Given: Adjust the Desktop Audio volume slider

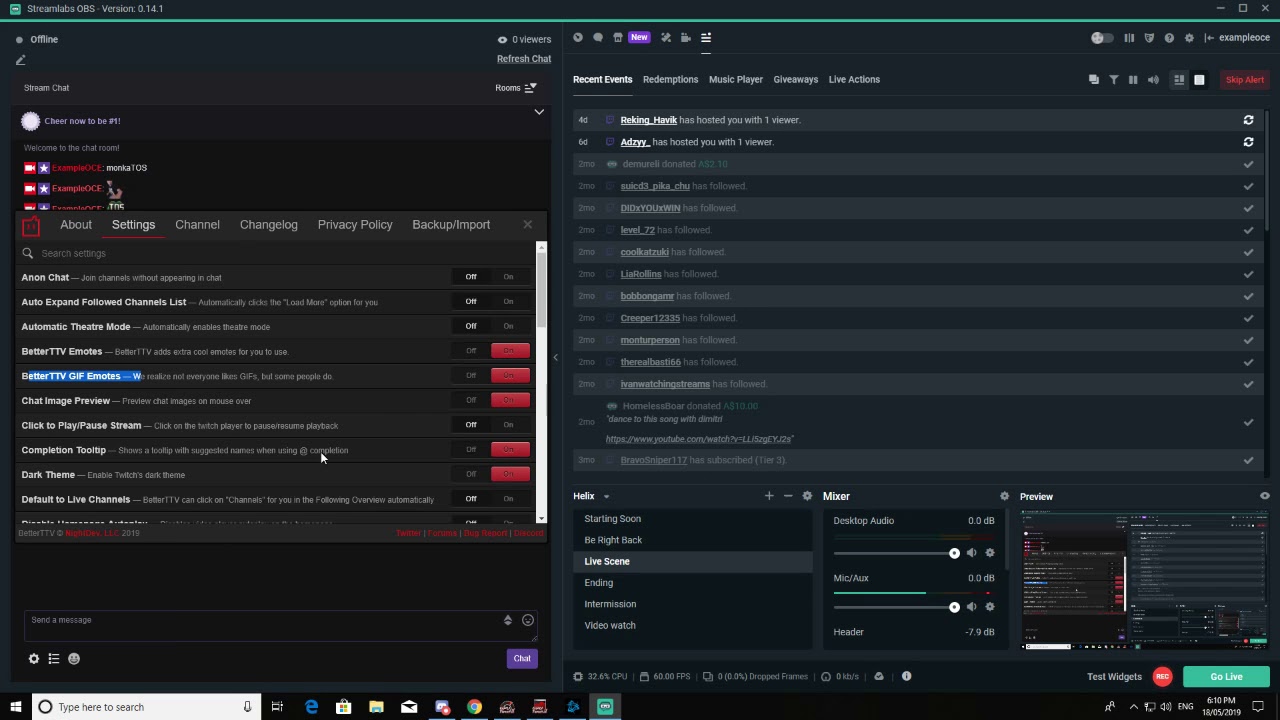Looking at the screenshot, I should [x=896, y=553].
